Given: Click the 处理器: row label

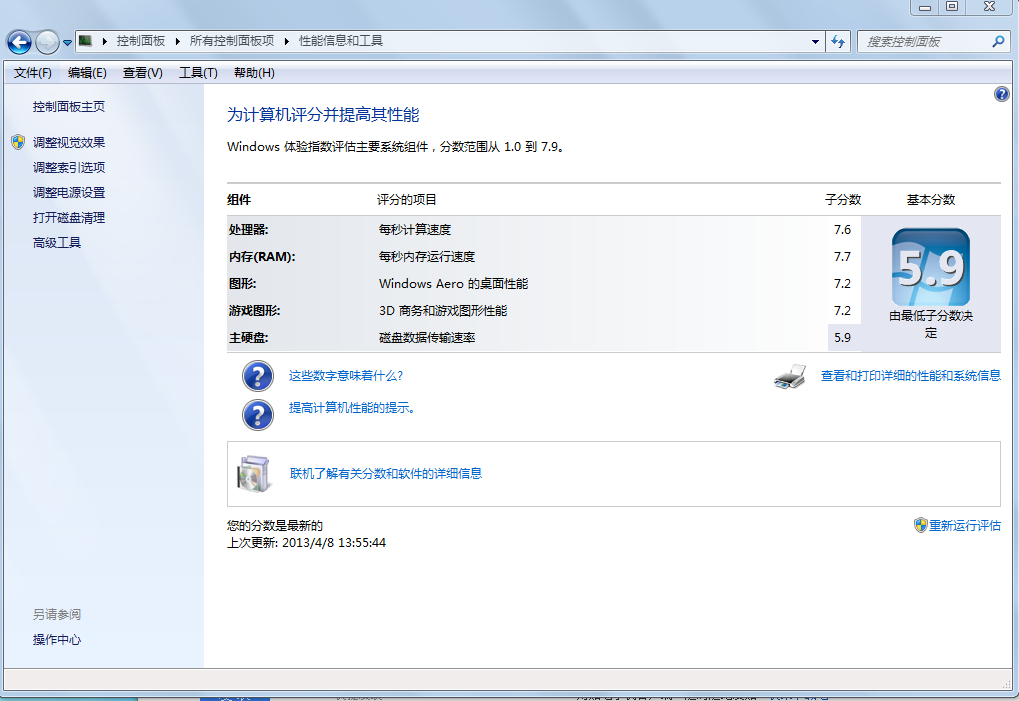Looking at the screenshot, I should 248,229.
